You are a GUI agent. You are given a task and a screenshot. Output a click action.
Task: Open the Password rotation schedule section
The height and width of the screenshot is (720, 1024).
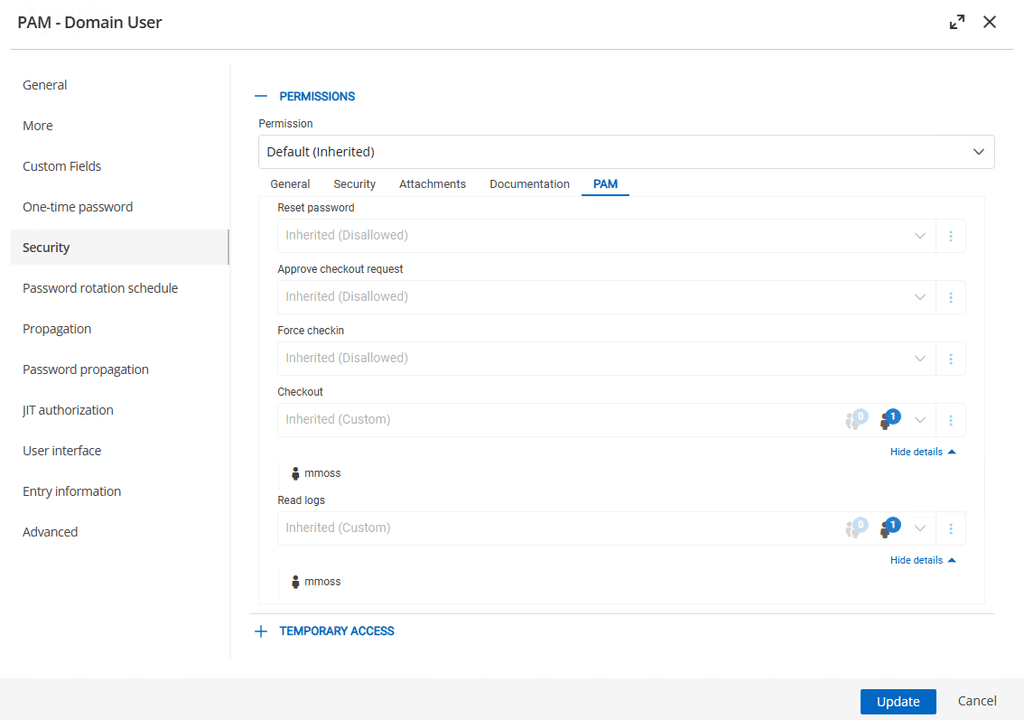pos(100,288)
